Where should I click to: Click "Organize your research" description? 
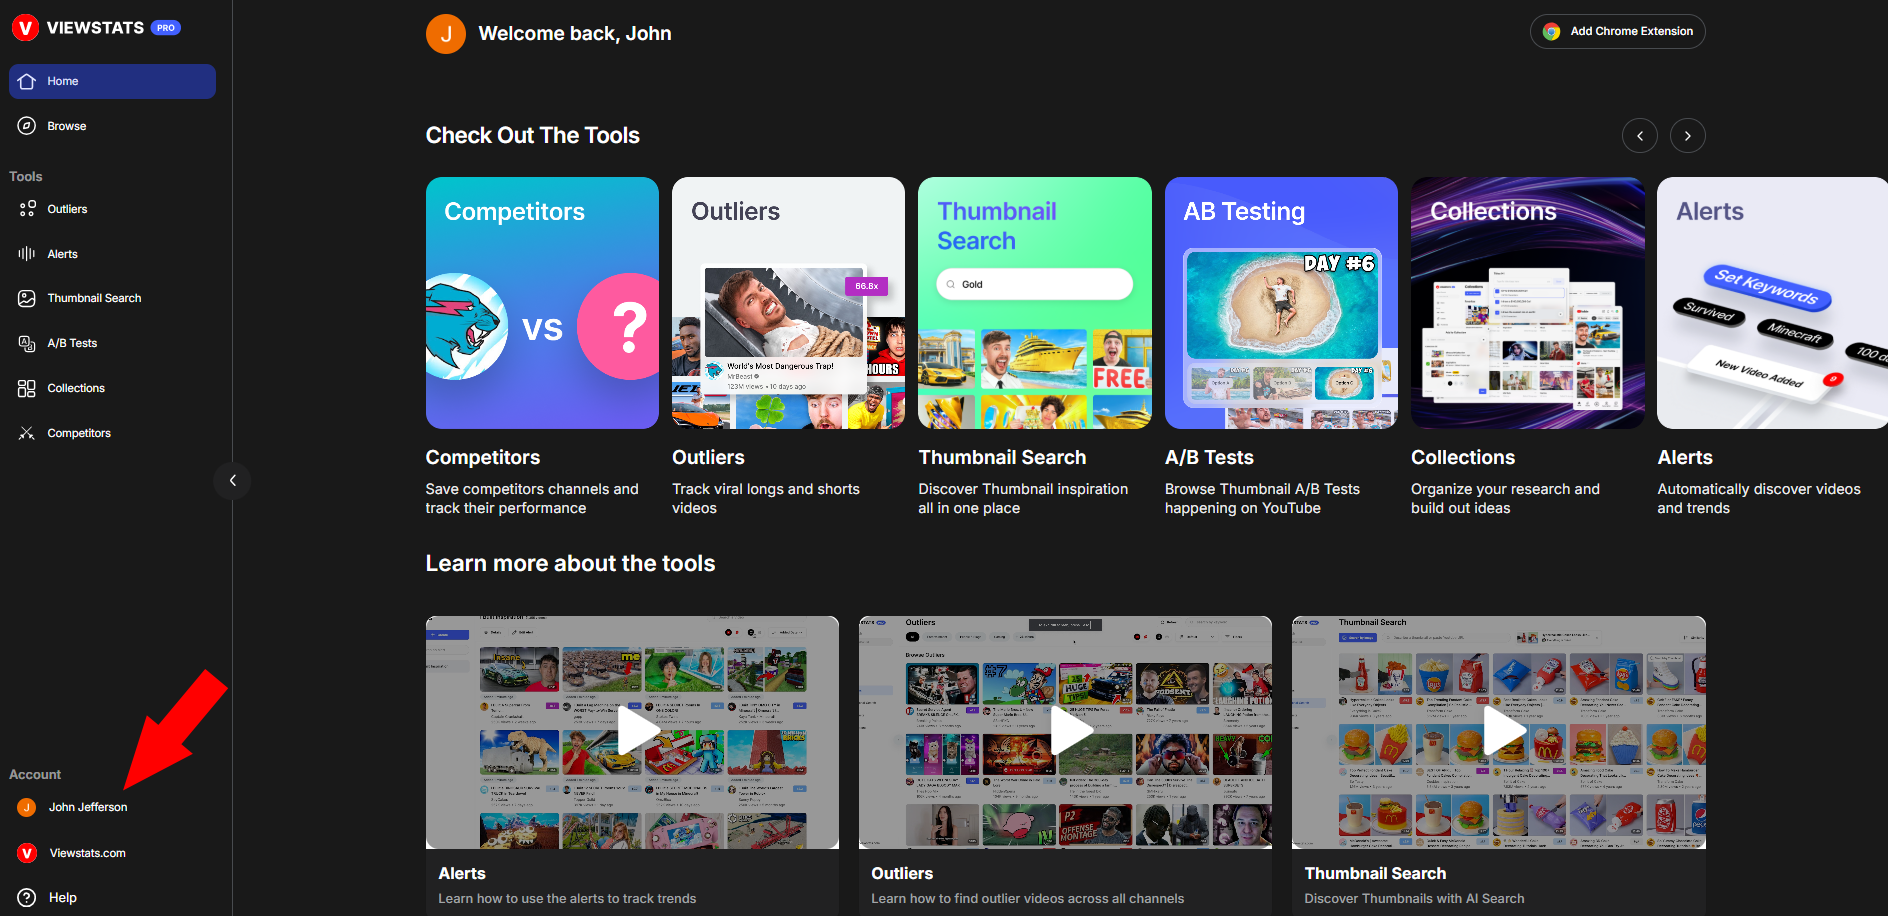coord(1505,498)
